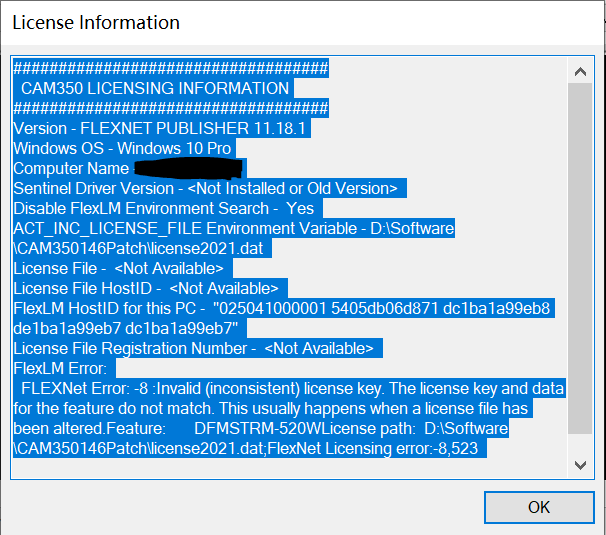Select the Disable FlexLM Environment Search line
This screenshot has height=535, width=606.
tap(164, 208)
